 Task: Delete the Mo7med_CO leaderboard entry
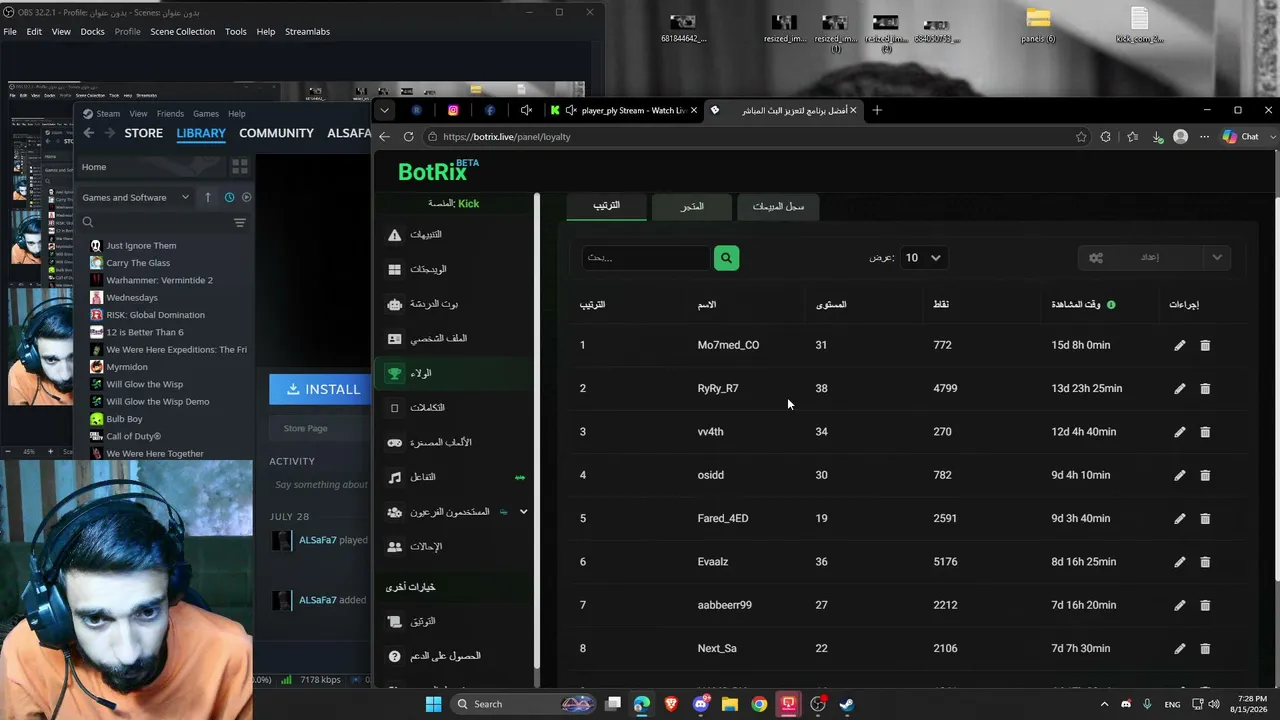point(1205,345)
